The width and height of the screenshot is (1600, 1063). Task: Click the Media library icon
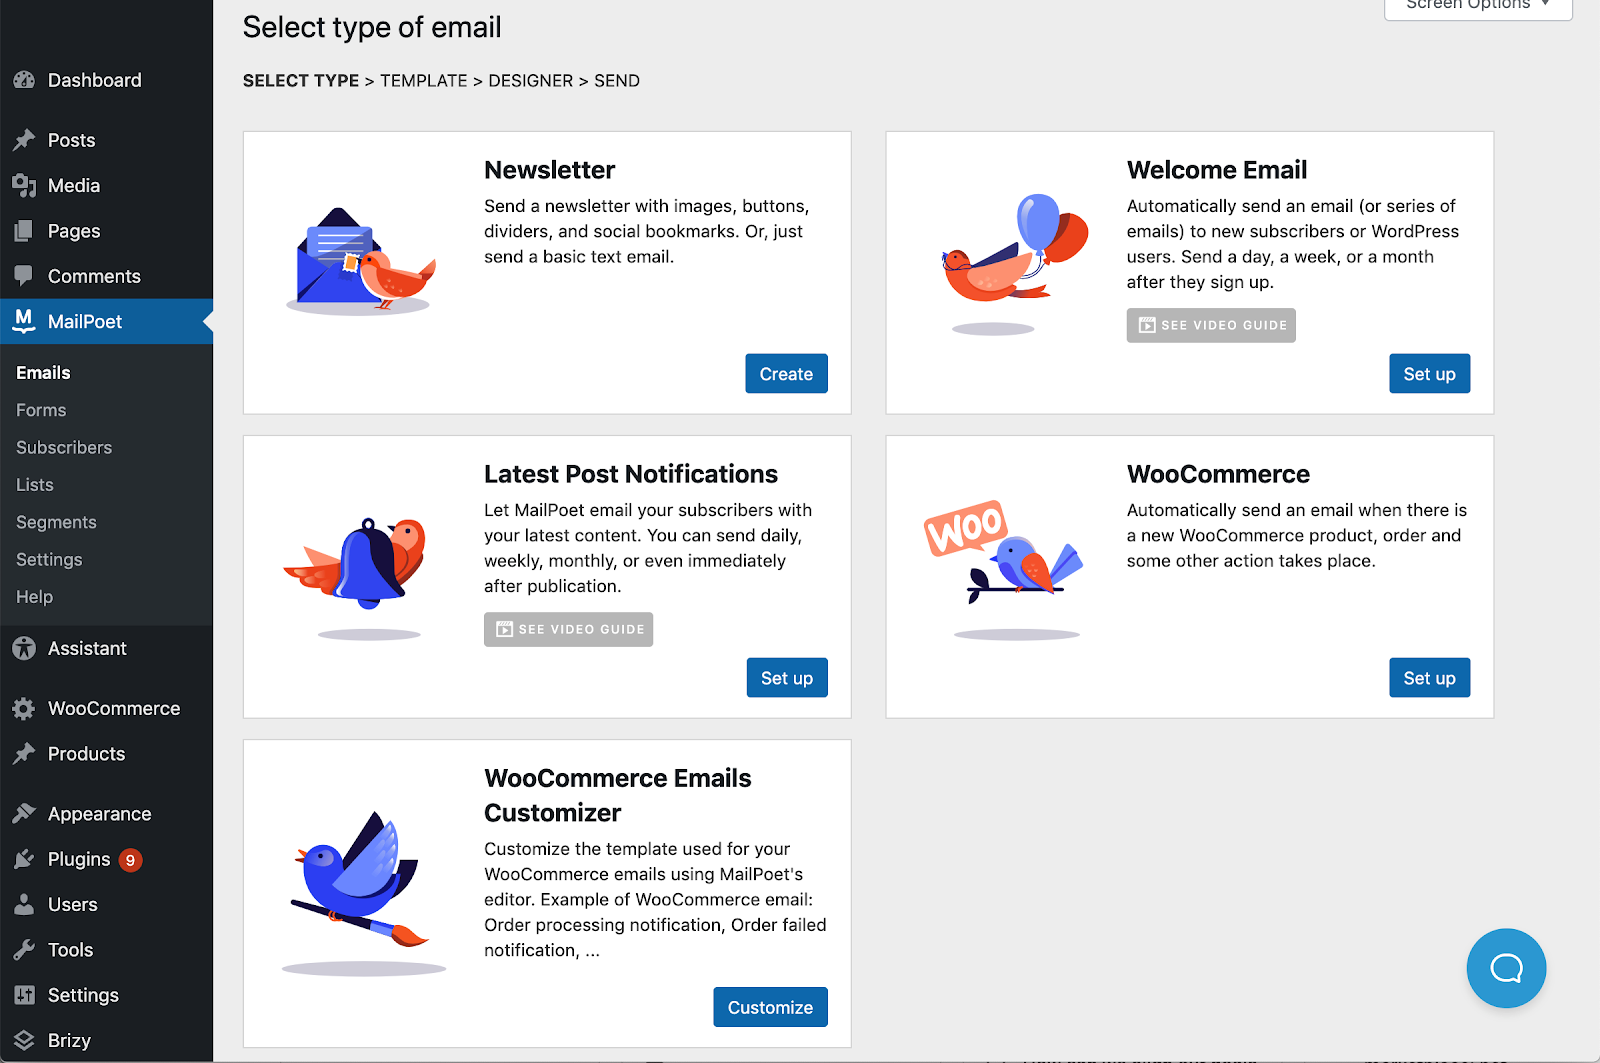[24, 185]
